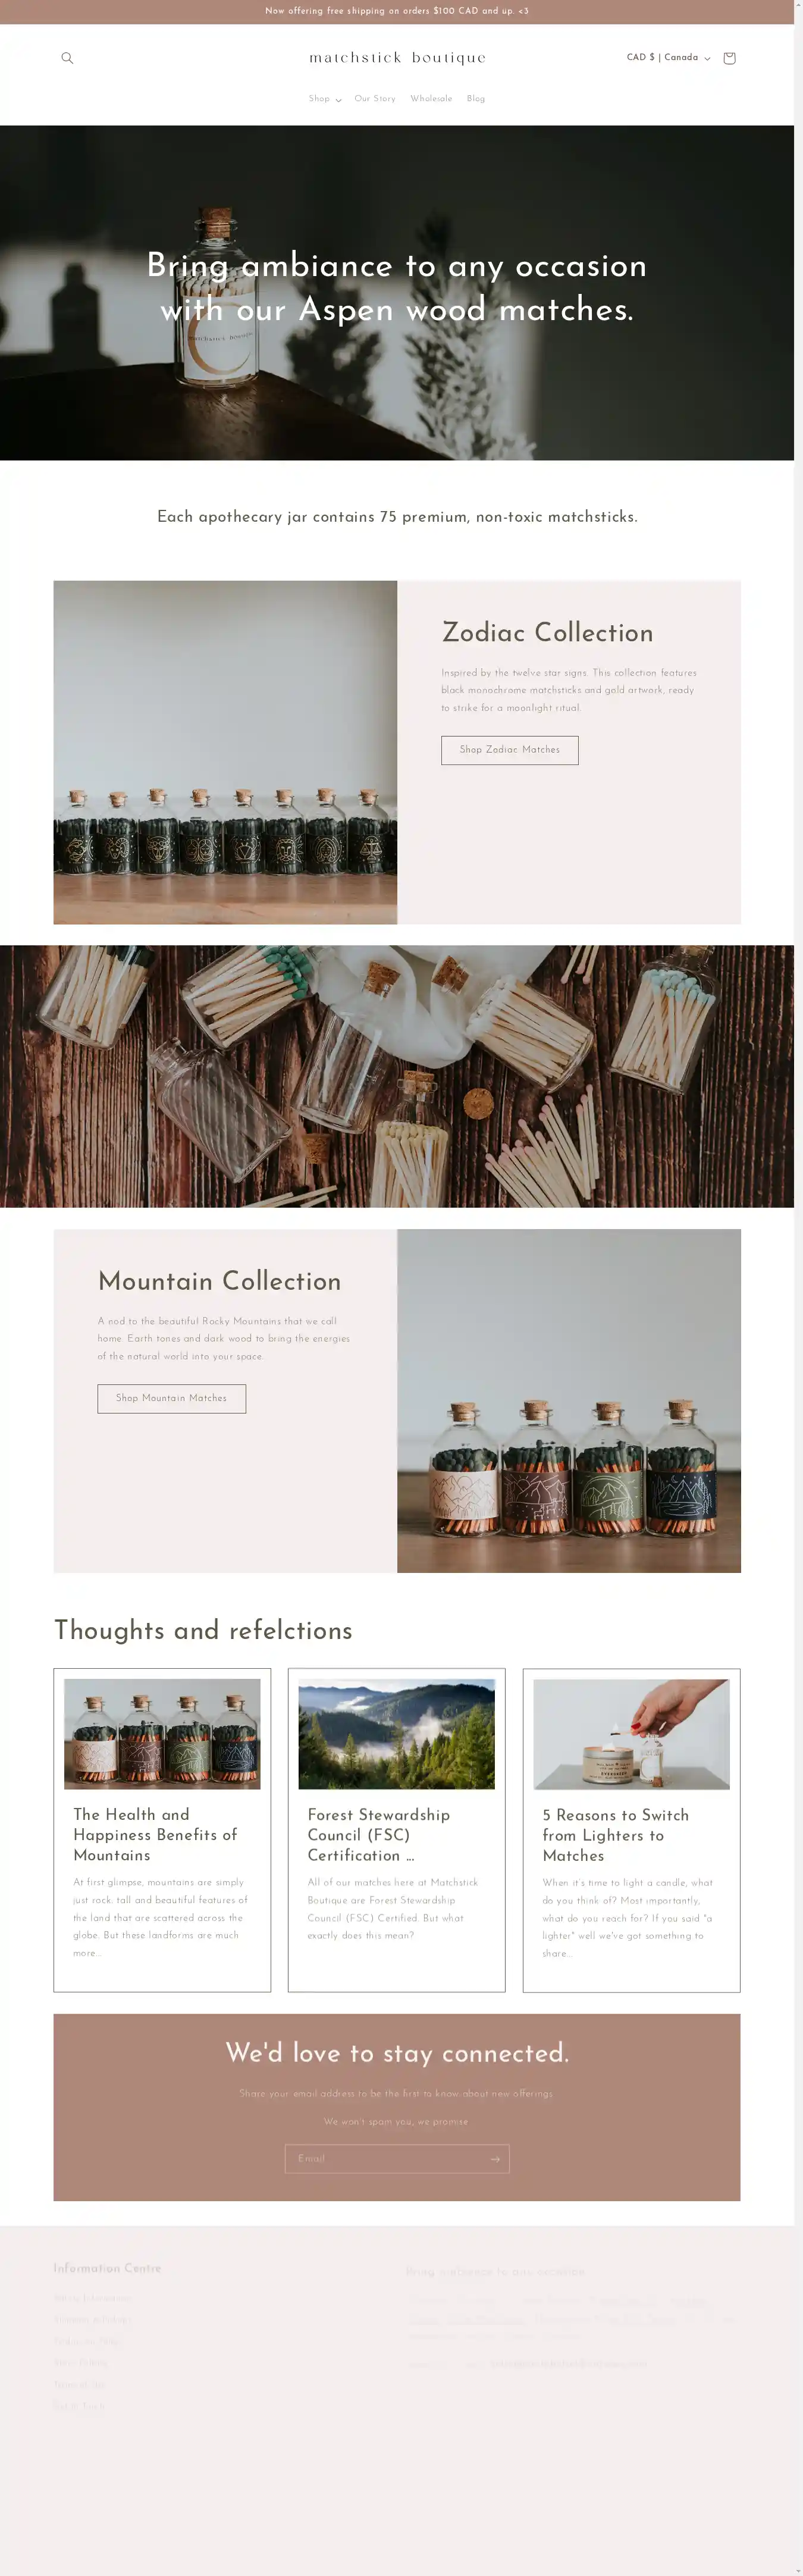Open the CAD $ | Canada currency selector
The image size is (803, 2576).
pos(668,58)
